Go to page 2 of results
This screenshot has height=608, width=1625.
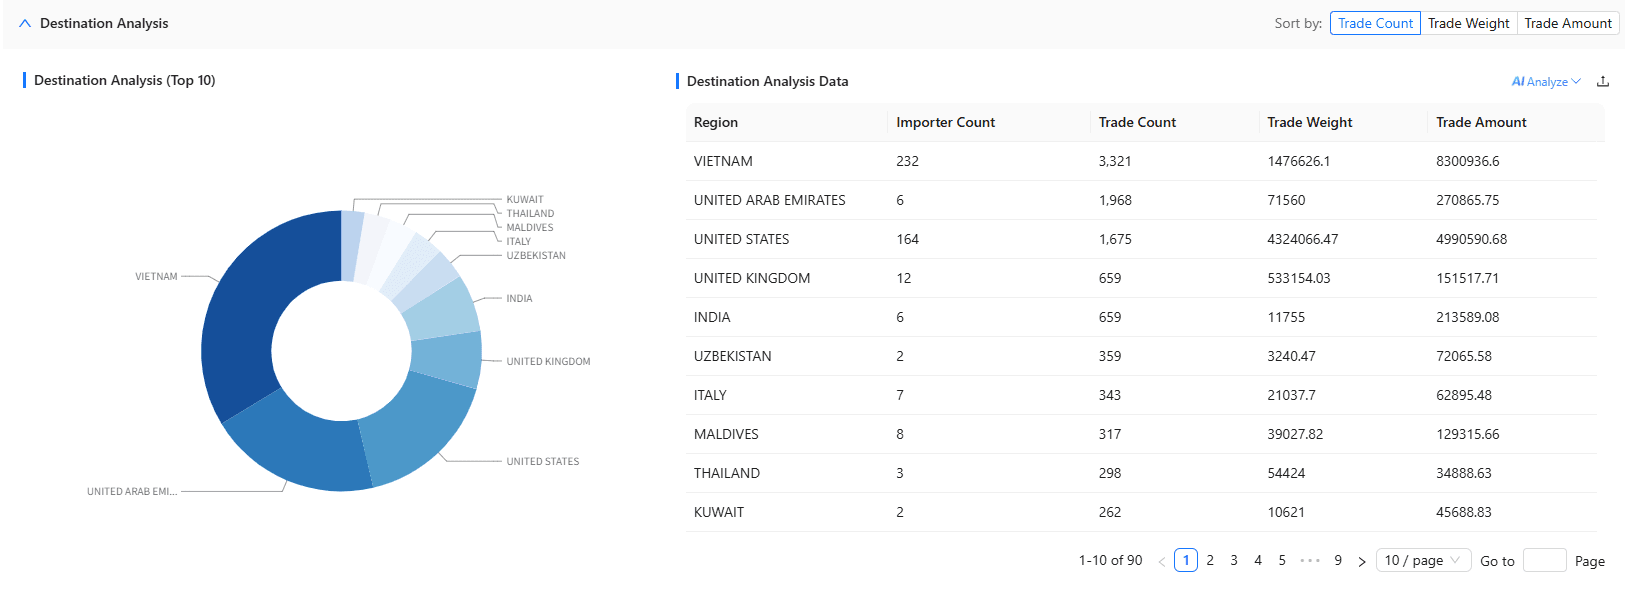[1210, 560]
